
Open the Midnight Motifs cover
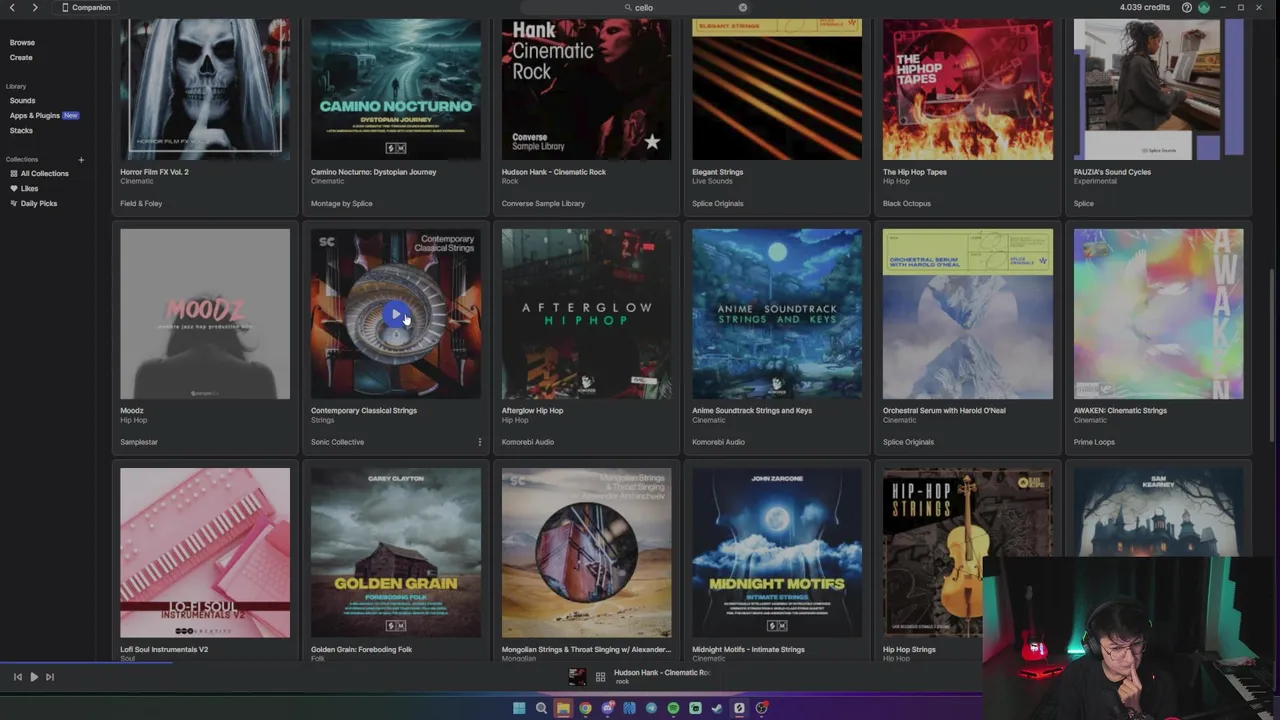[x=777, y=553]
